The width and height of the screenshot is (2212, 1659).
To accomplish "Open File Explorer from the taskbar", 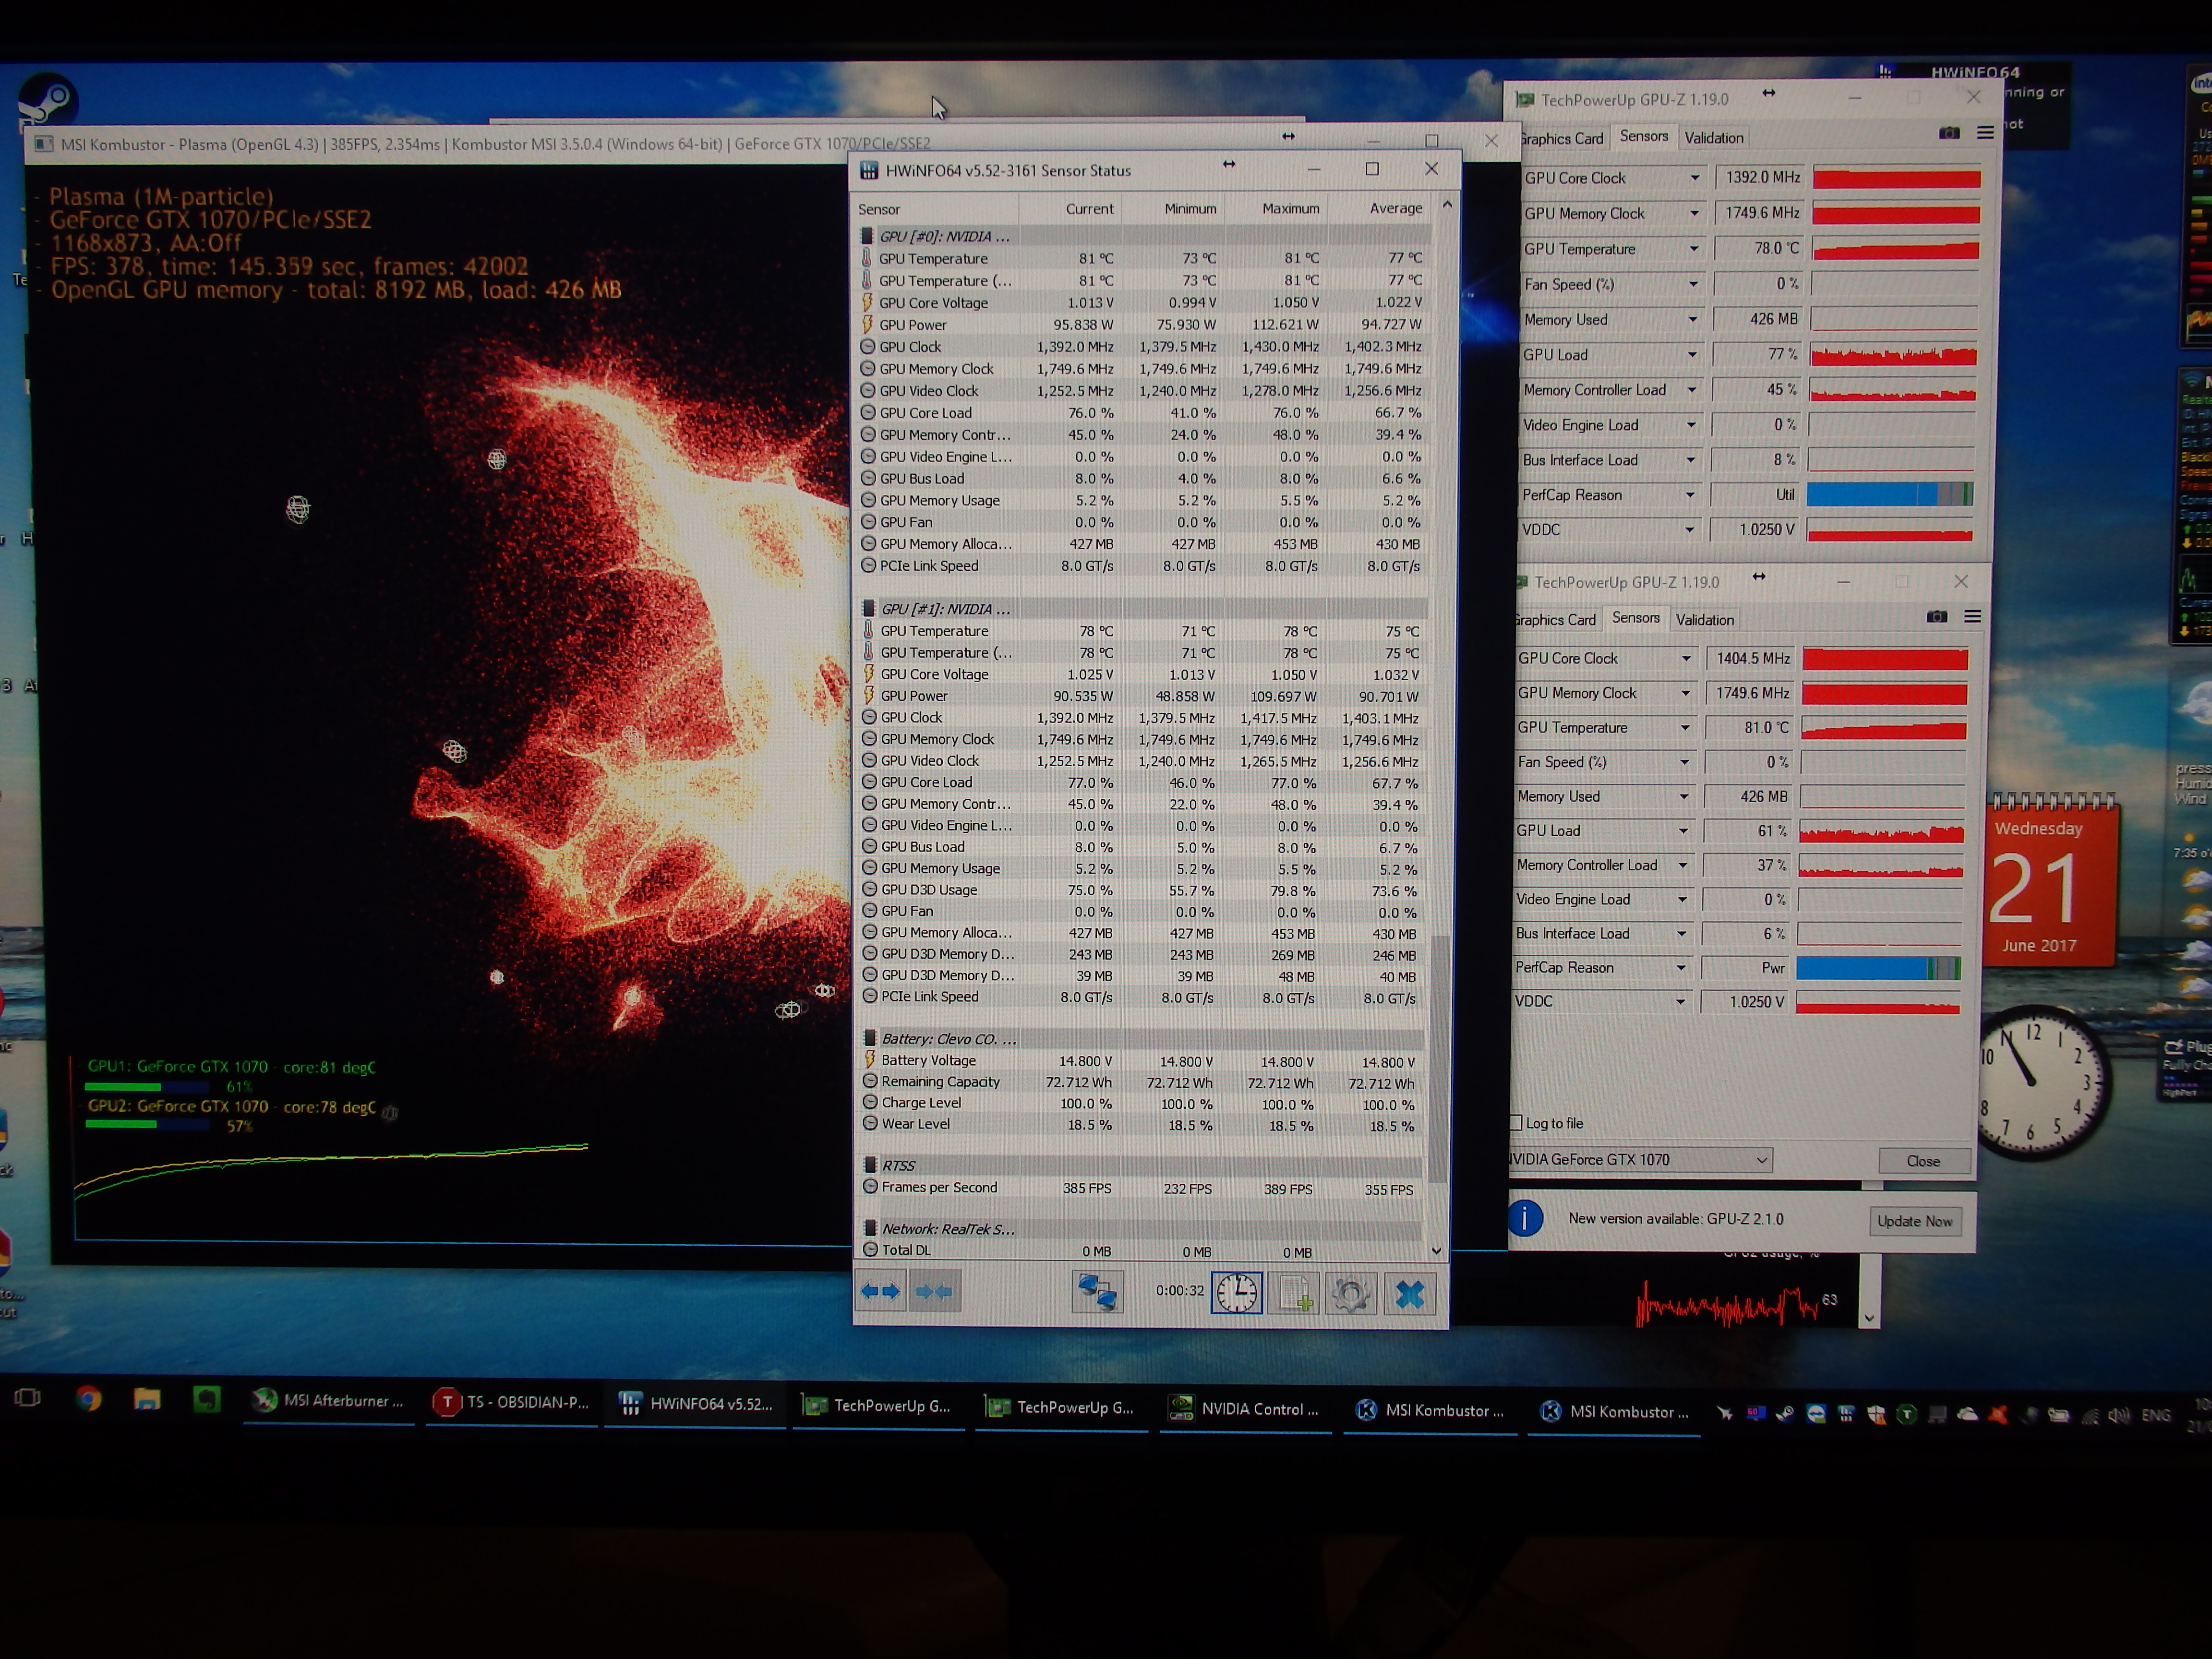I will click(147, 1399).
